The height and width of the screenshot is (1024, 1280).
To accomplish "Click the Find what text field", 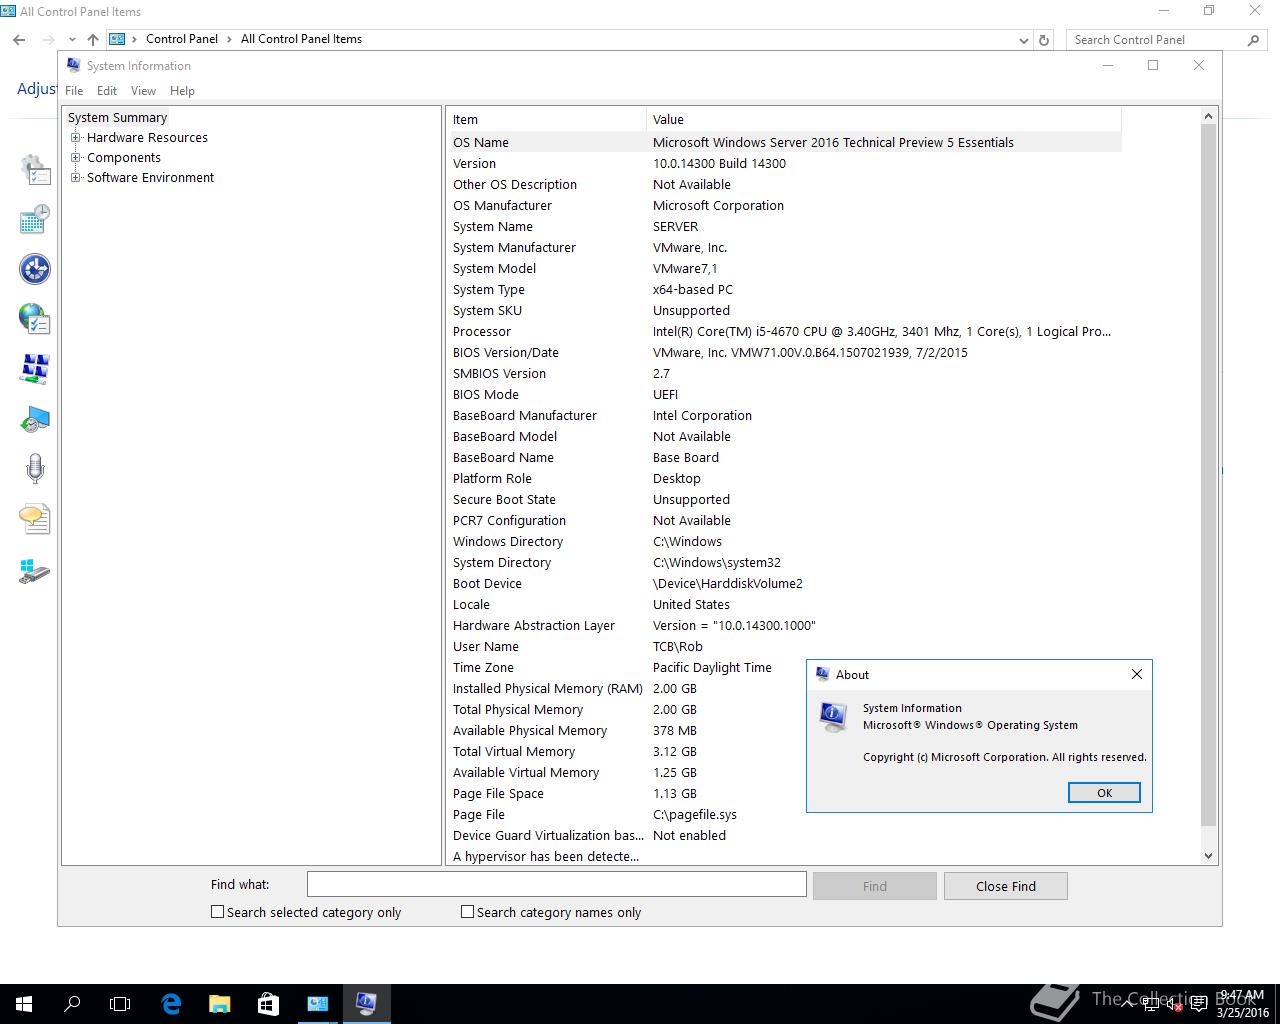I will pos(556,884).
